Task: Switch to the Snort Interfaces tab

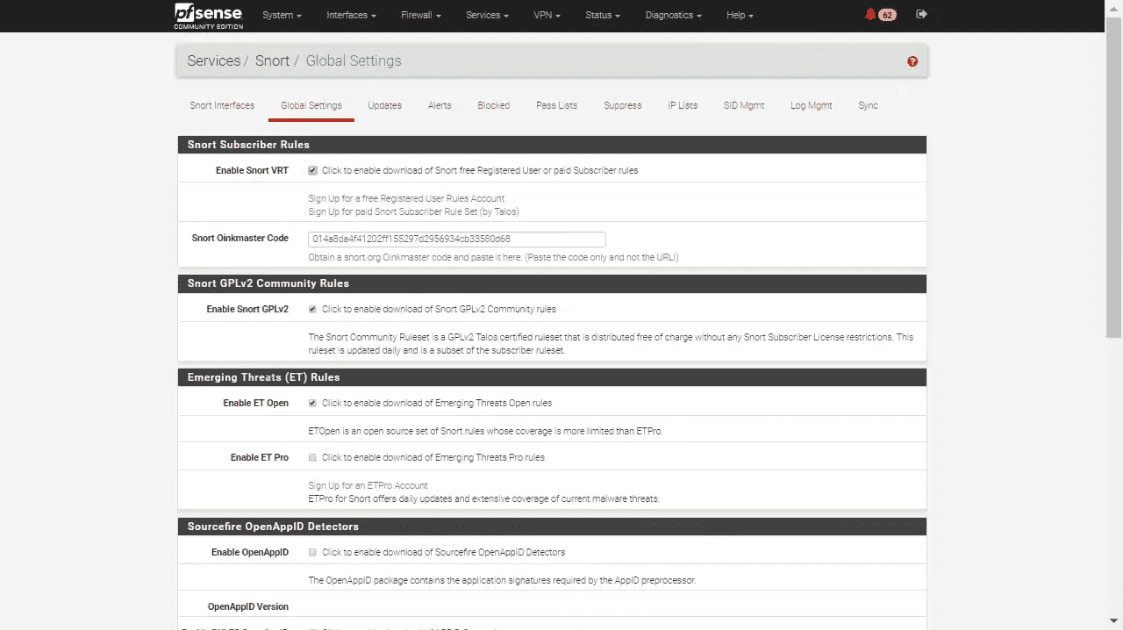Action: 222,105
